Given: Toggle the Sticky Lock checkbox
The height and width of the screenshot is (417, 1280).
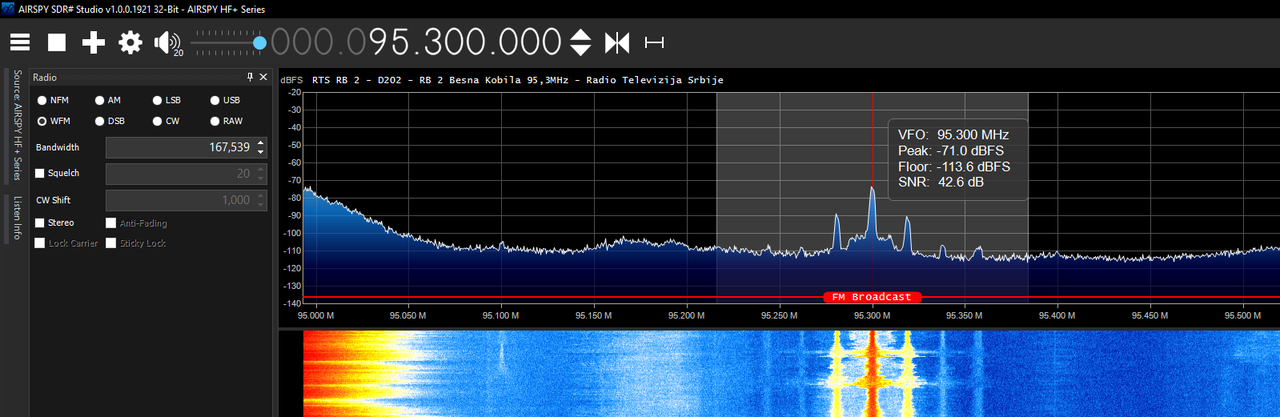Looking at the screenshot, I should (x=111, y=243).
